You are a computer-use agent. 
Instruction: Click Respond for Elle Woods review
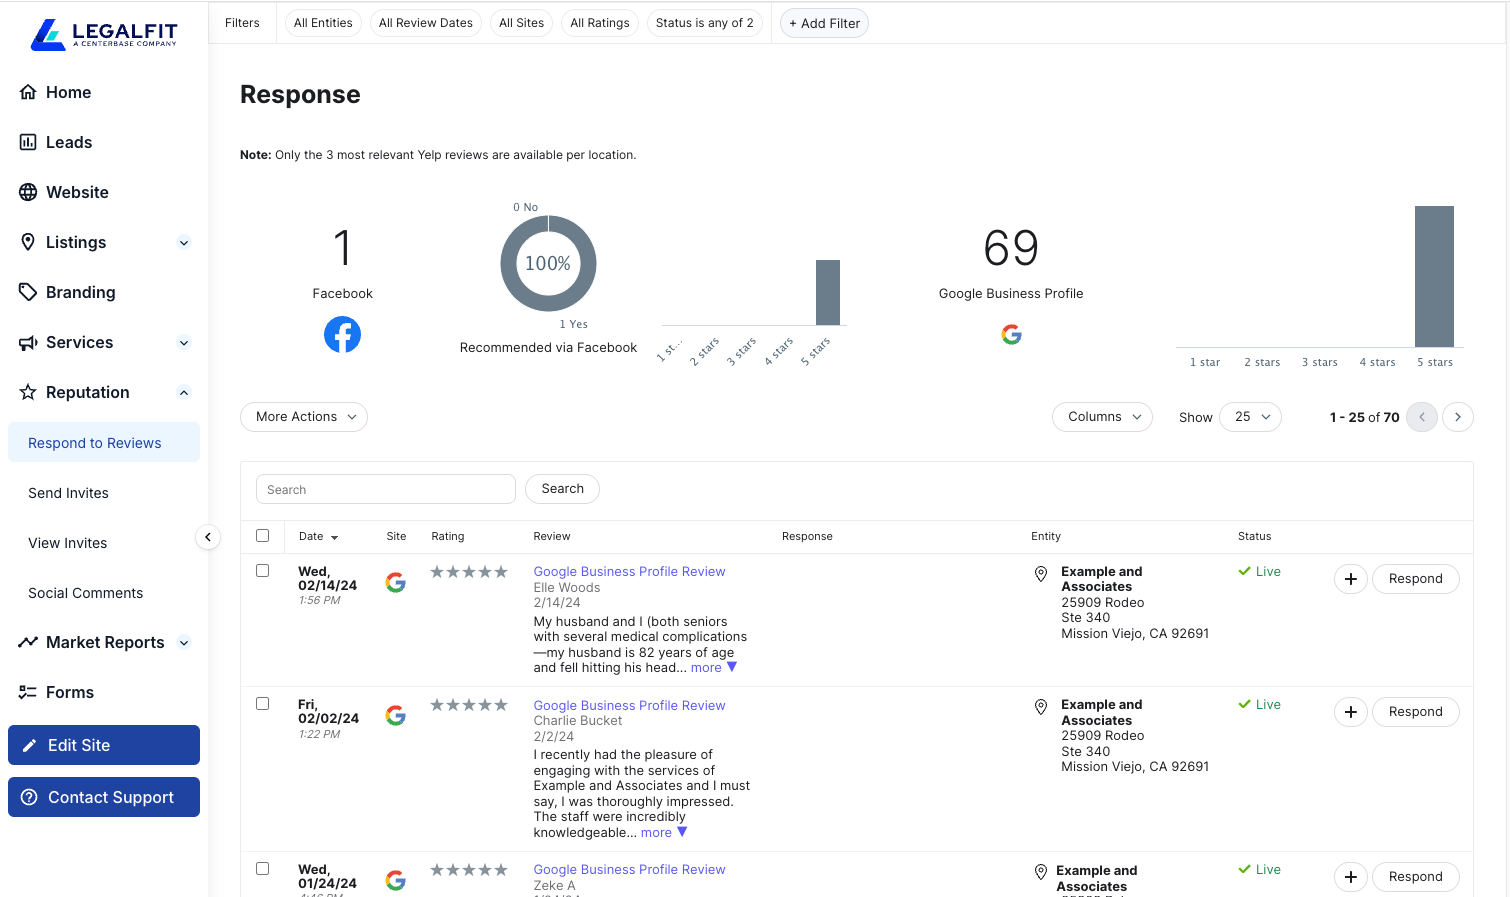pyautogui.click(x=1415, y=579)
